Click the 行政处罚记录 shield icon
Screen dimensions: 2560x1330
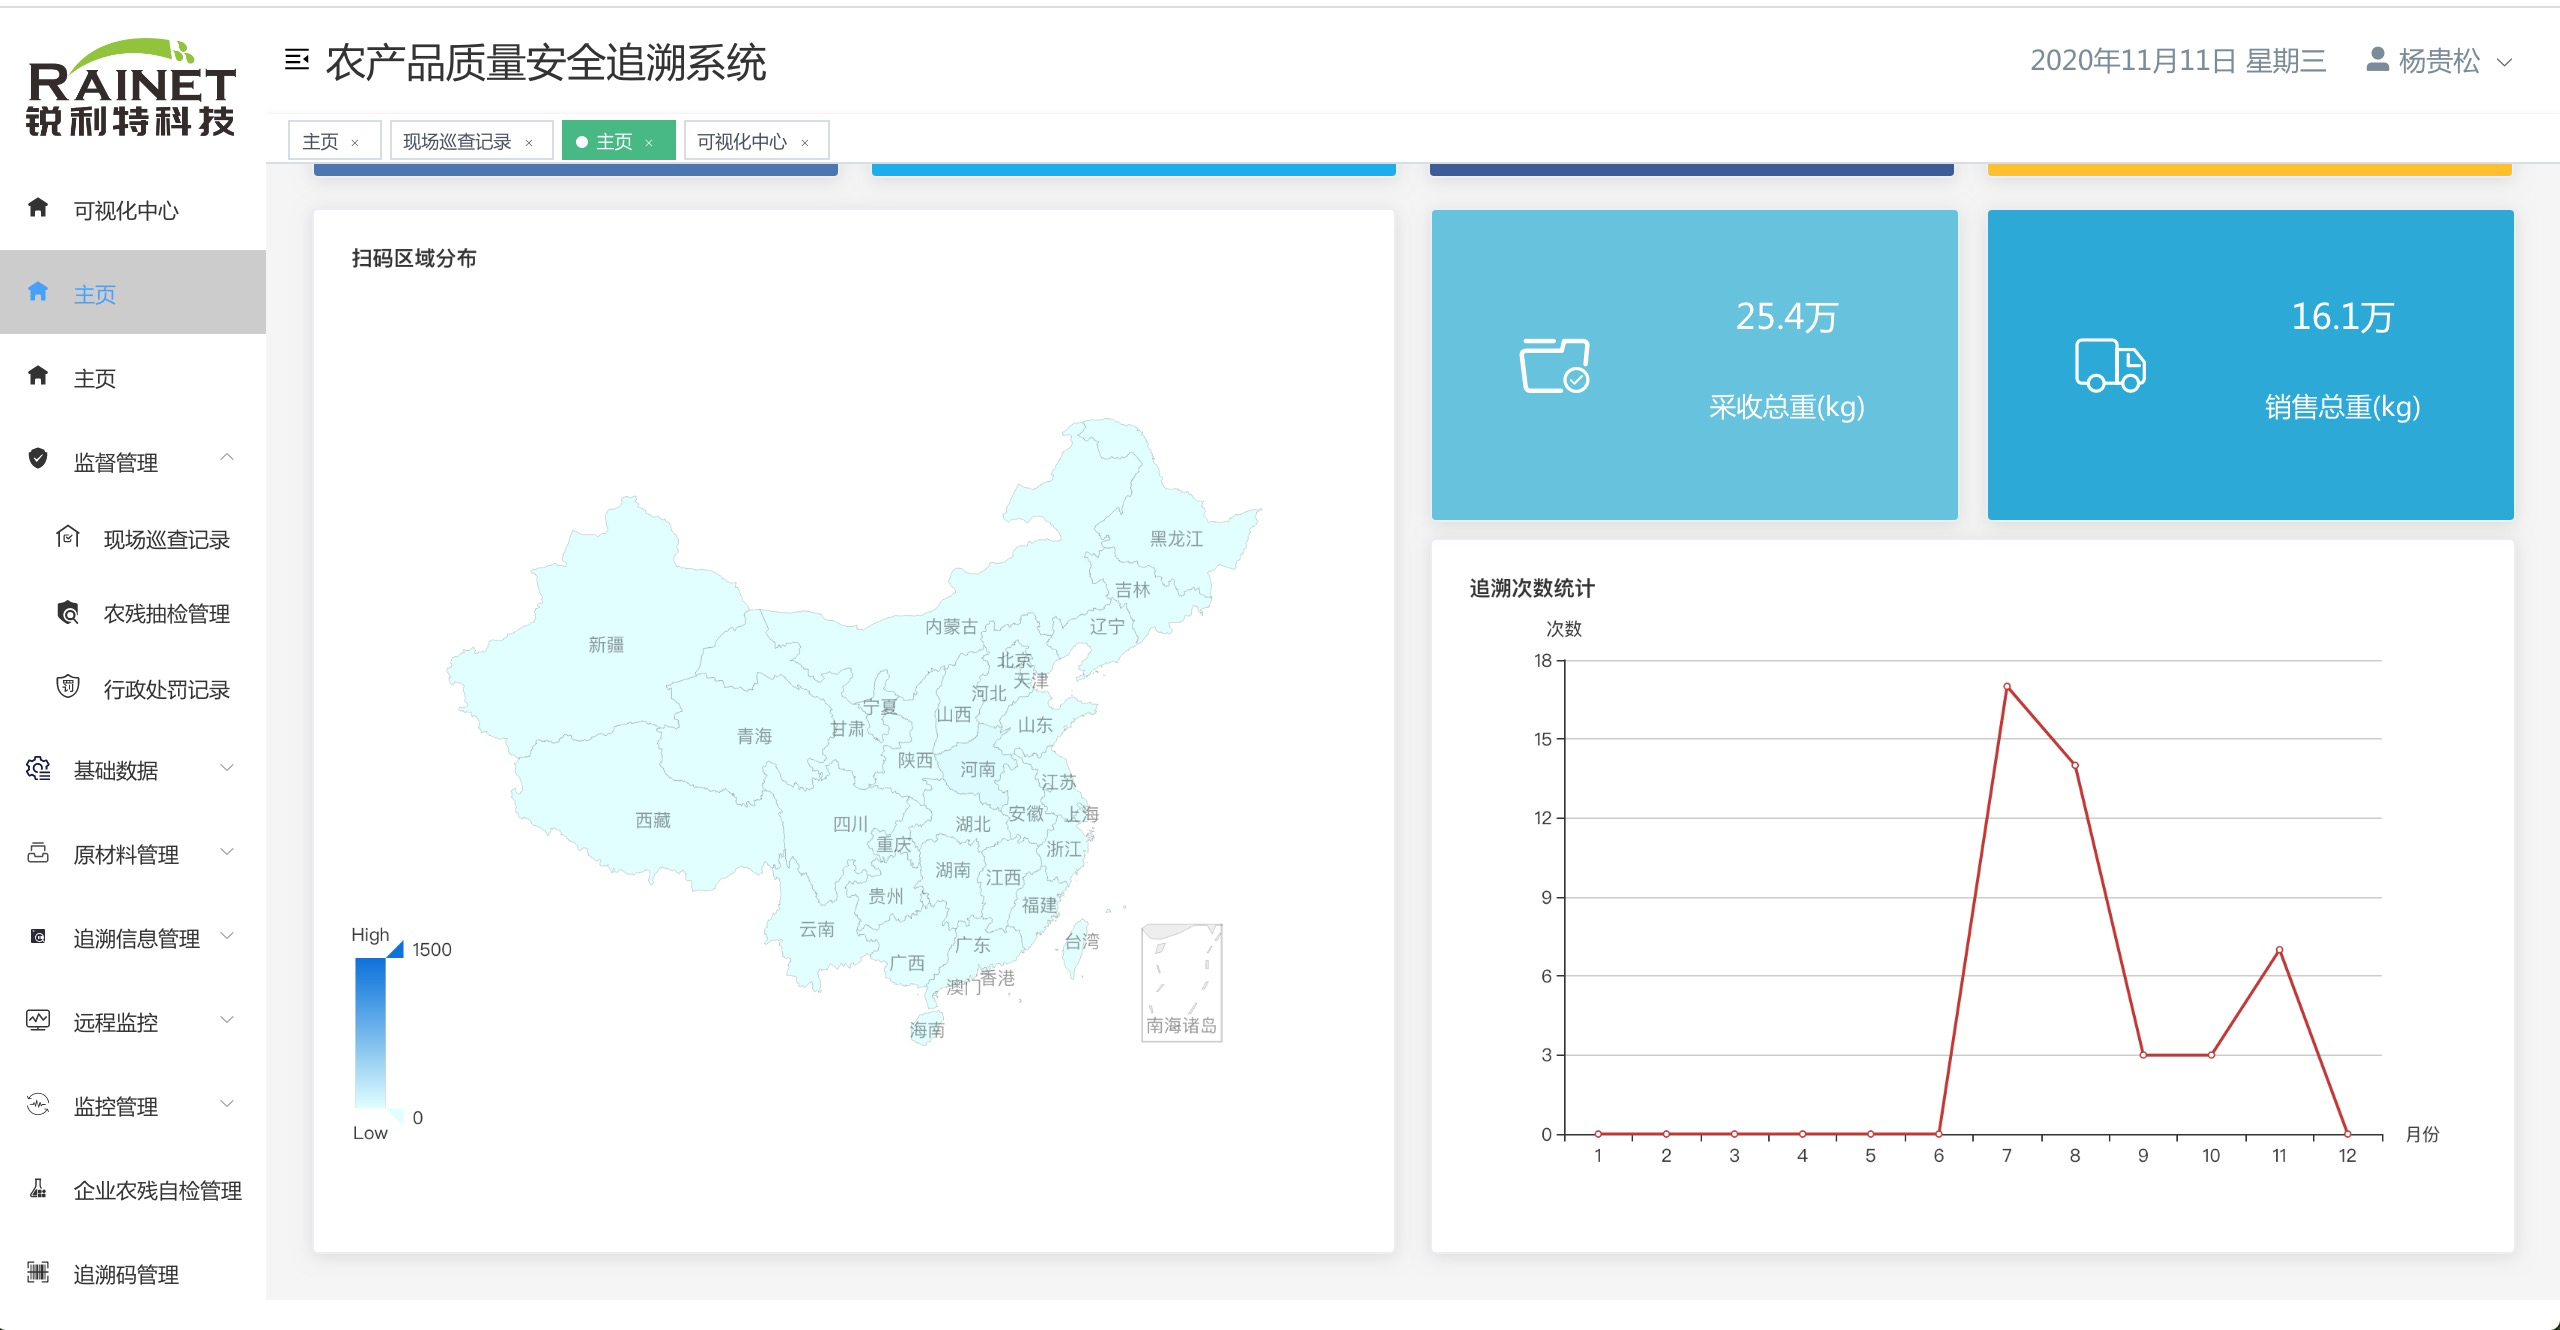point(68,687)
